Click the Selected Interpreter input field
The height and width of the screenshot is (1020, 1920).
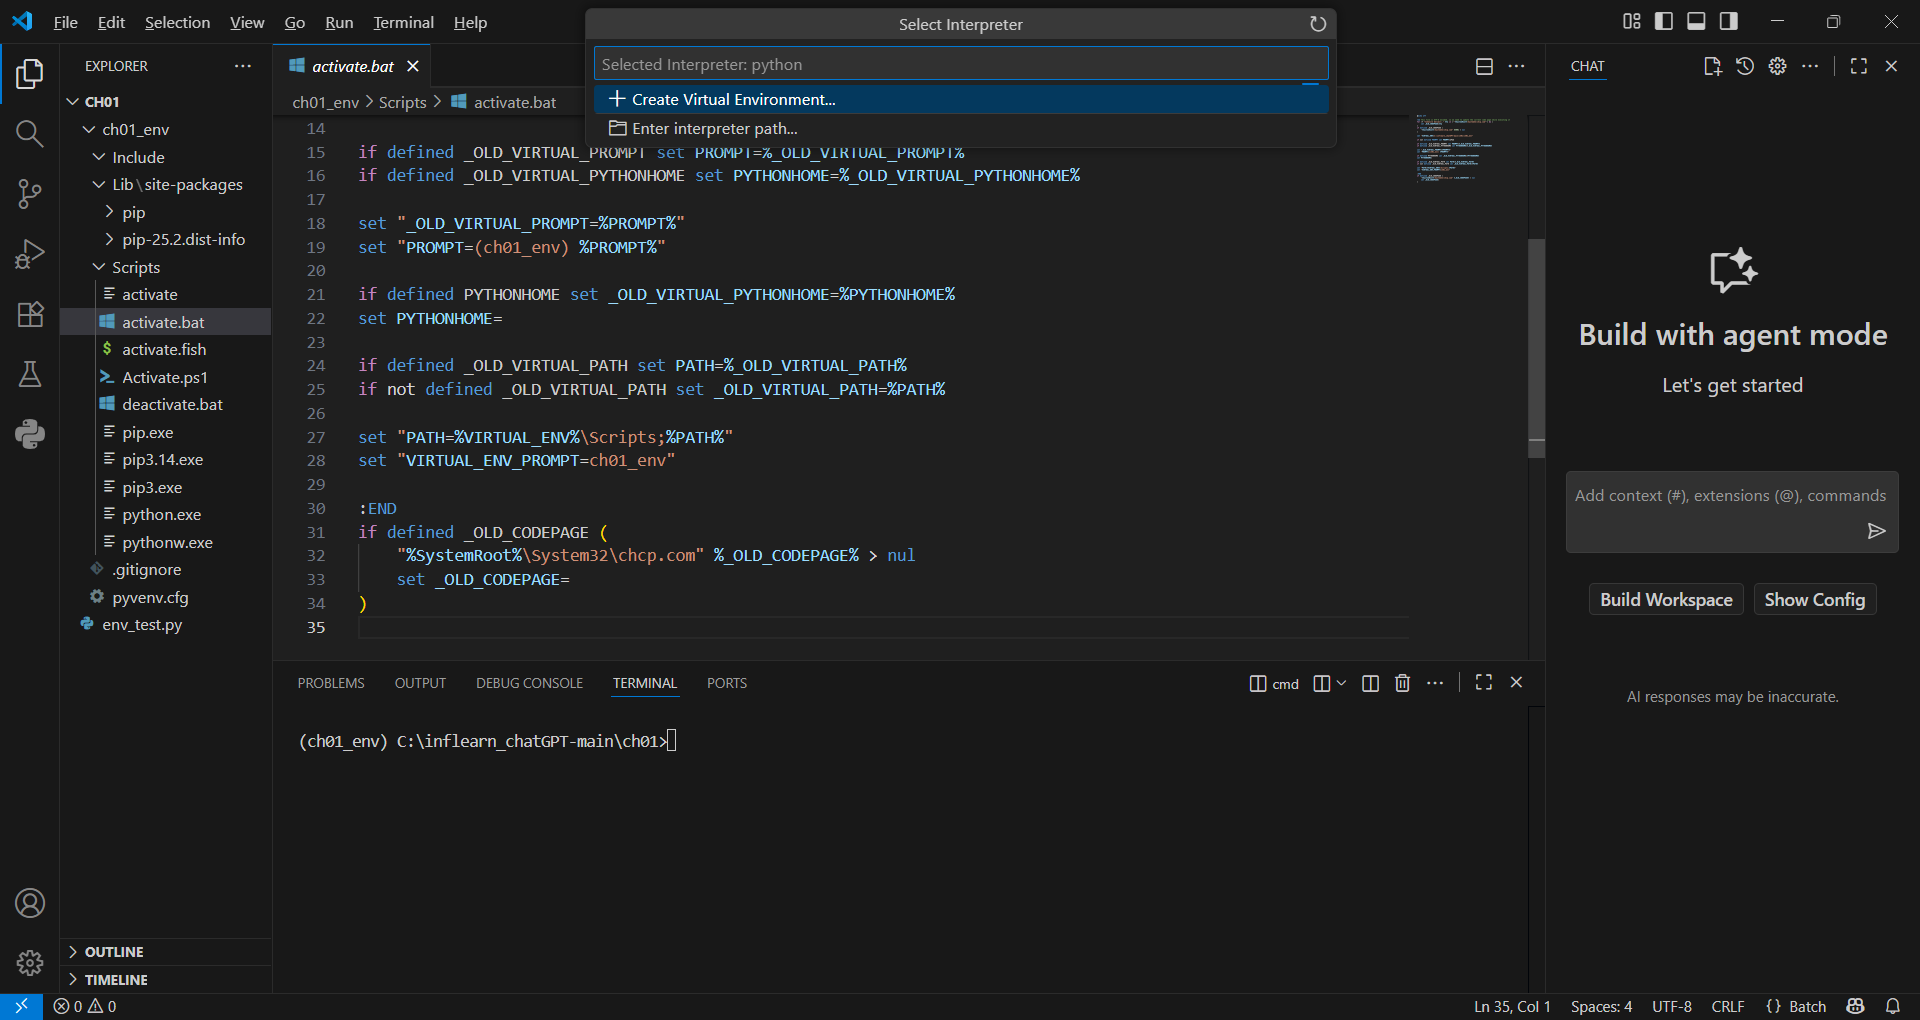tap(960, 64)
